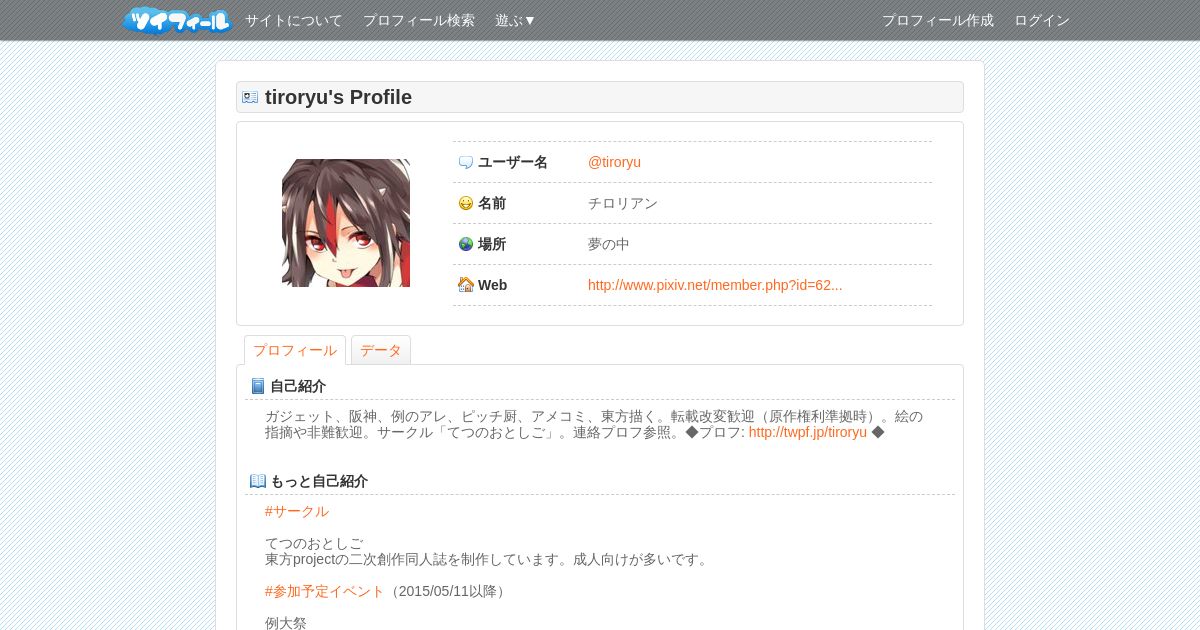Switch to the プロフィール tab
The height and width of the screenshot is (630, 1200).
click(x=295, y=350)
